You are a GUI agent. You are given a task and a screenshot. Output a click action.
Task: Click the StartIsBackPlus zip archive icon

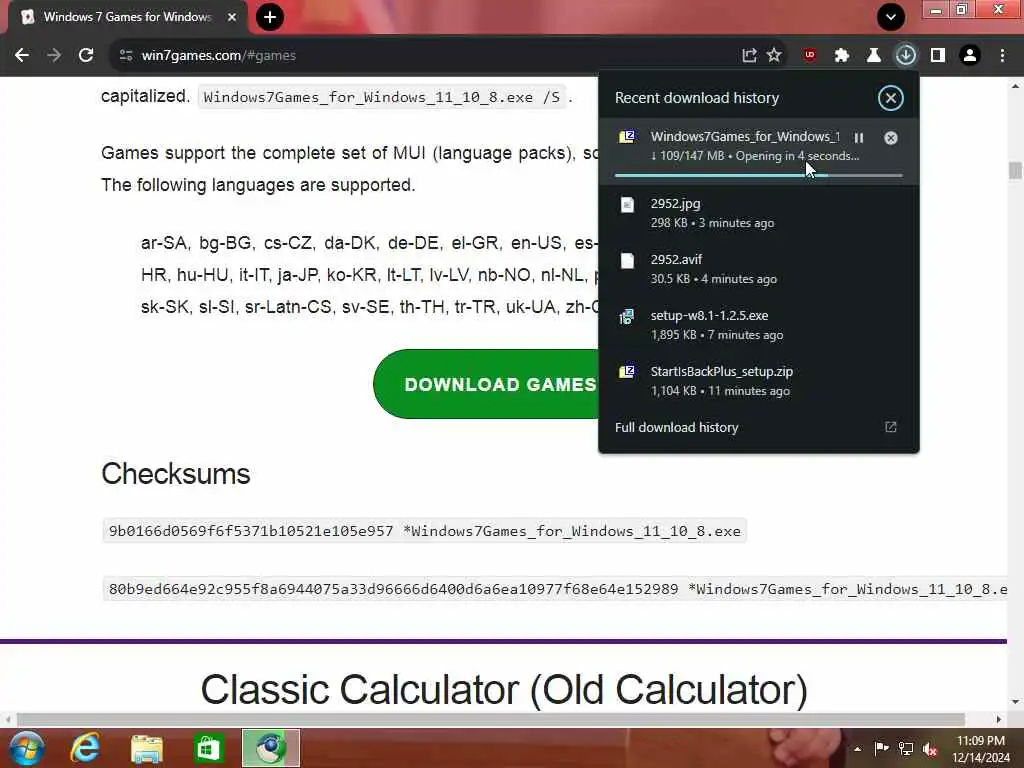tap(627, 372)
